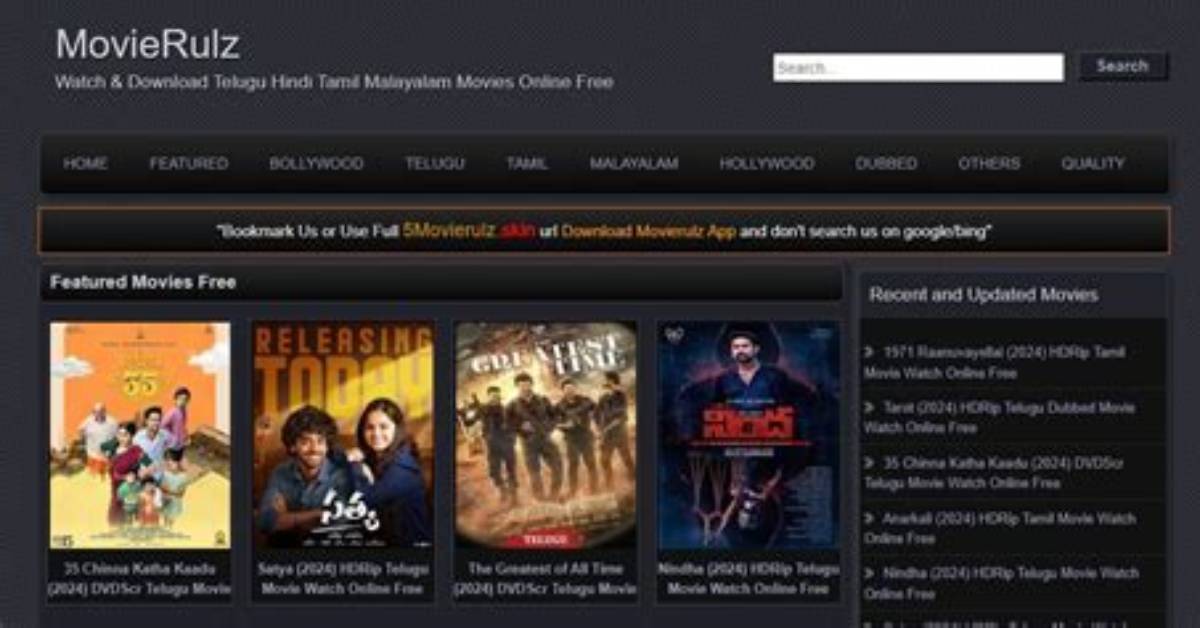The width and height of the screenshot is (1200, 628).
Task: Click featured card title Satya (2024) HDRip Telugu
Action: pos(343,579)
